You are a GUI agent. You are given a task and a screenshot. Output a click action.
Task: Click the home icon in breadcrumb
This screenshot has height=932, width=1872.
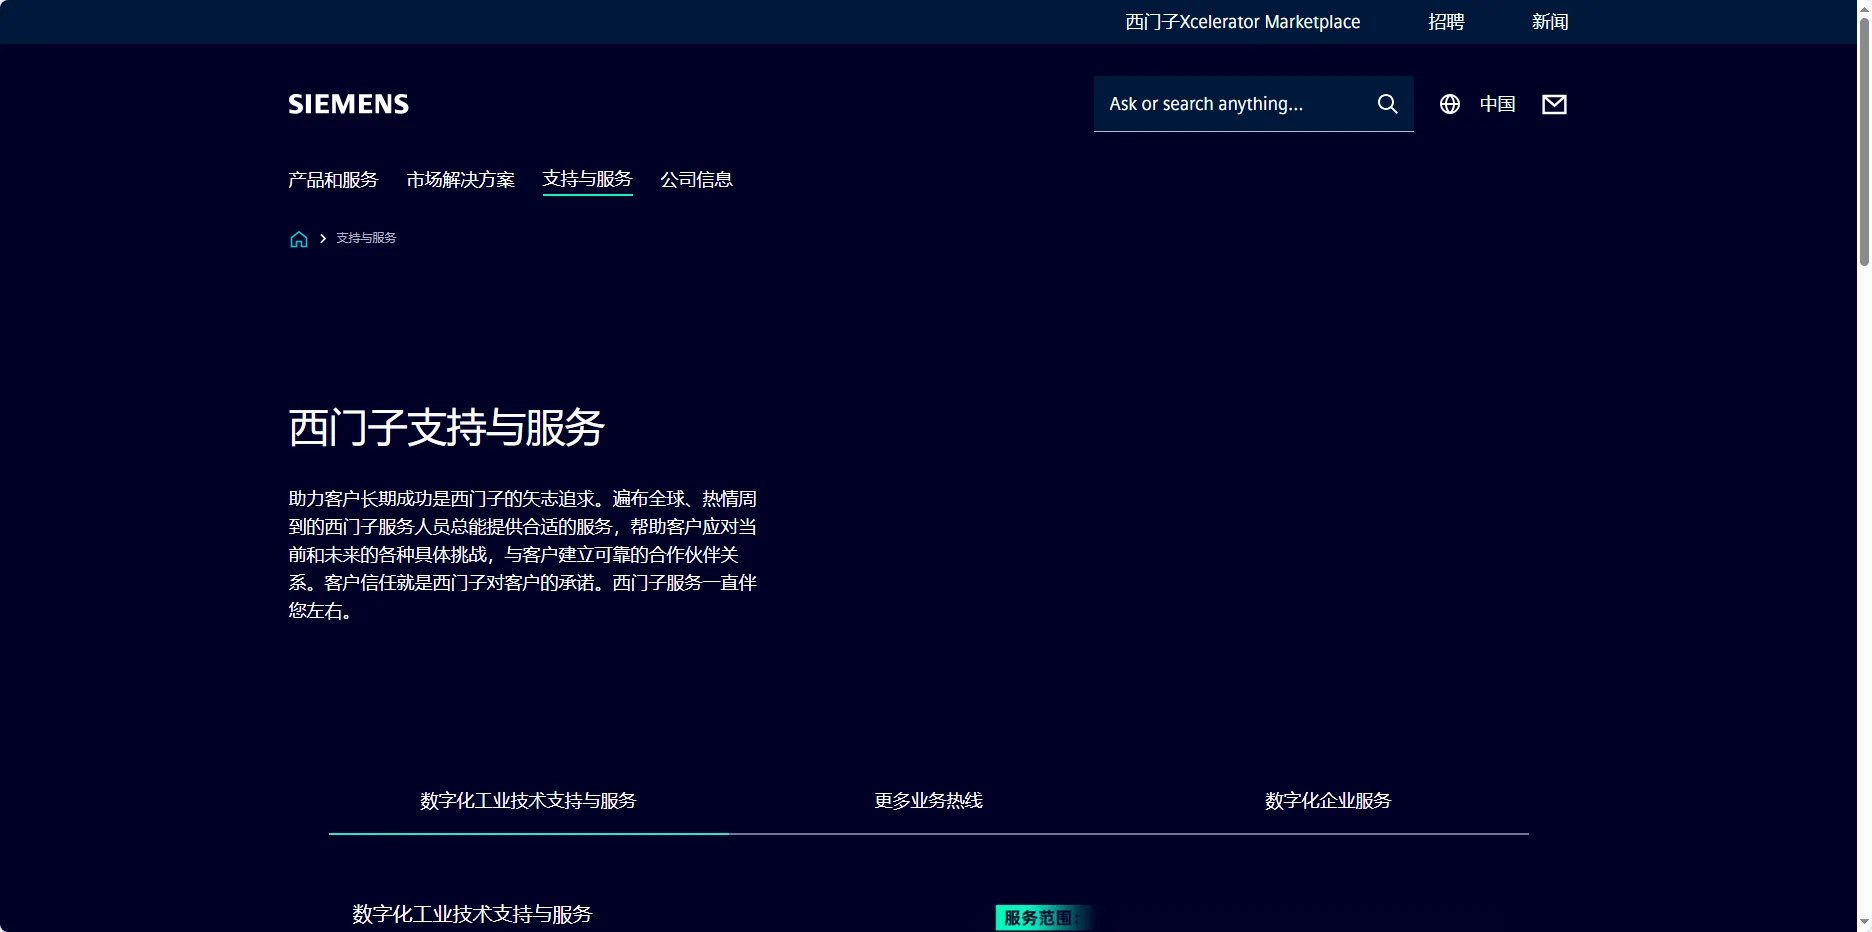point(297,238)
